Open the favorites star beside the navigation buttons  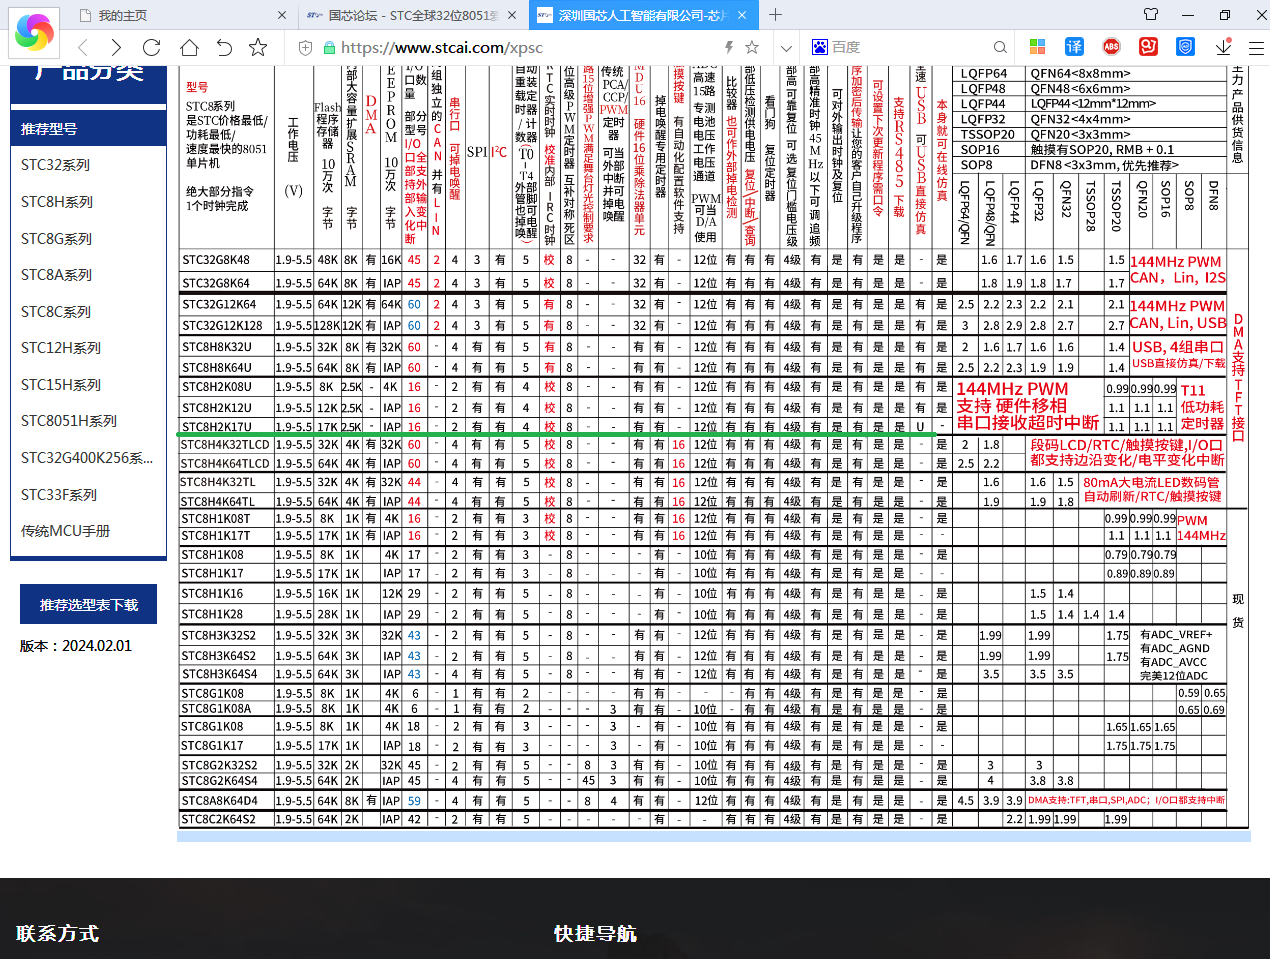coord(258,47)
